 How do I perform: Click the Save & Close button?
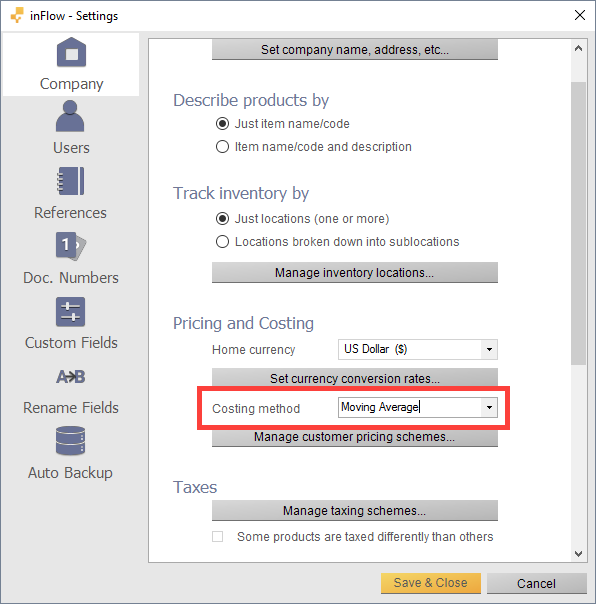click(431, 583)
